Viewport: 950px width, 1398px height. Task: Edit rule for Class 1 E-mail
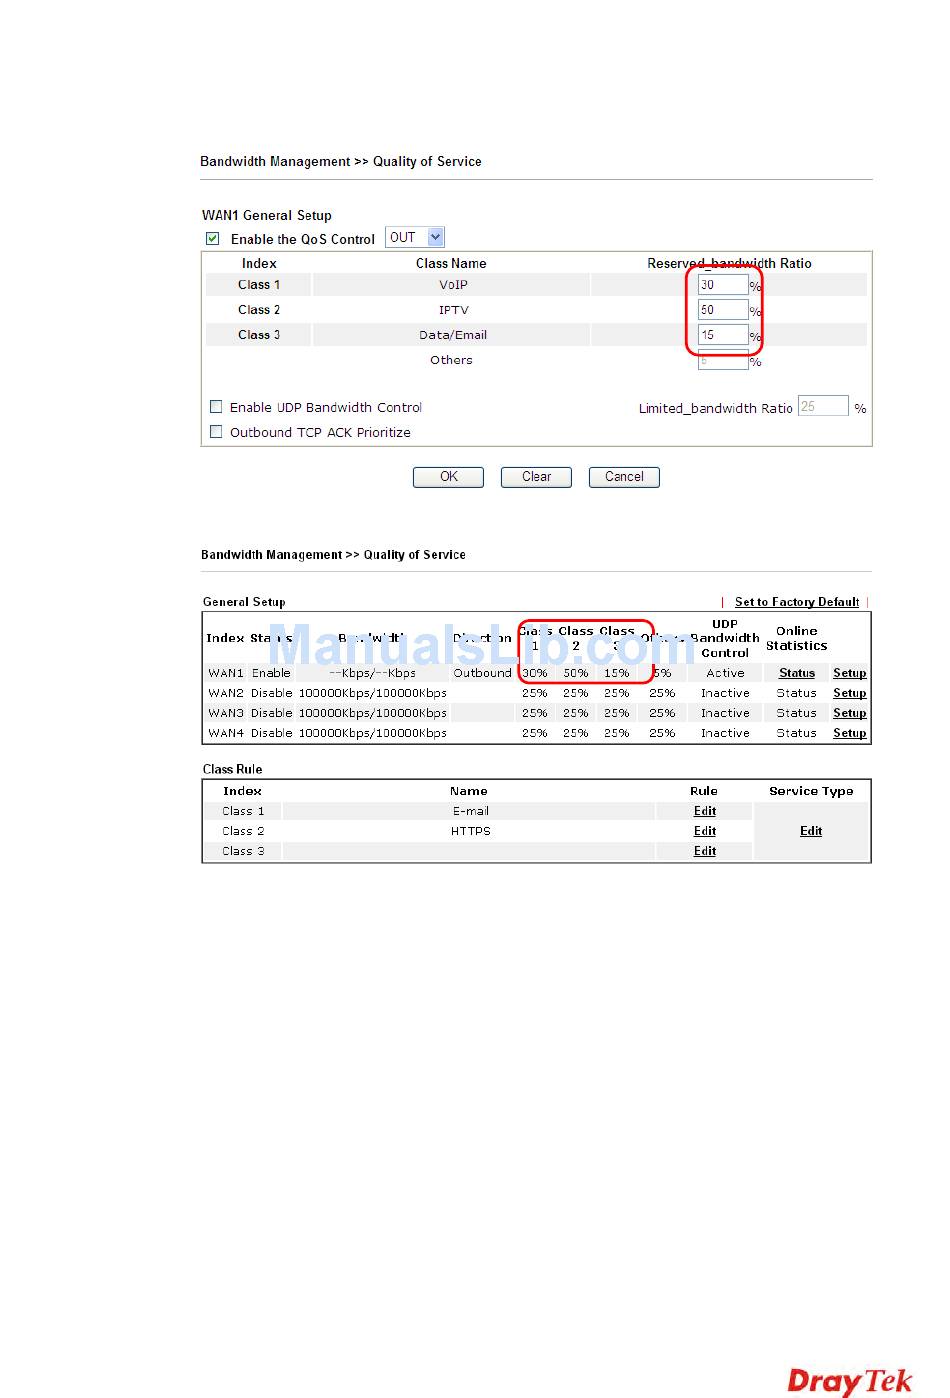pyautogui.click(x=705, y=811)
